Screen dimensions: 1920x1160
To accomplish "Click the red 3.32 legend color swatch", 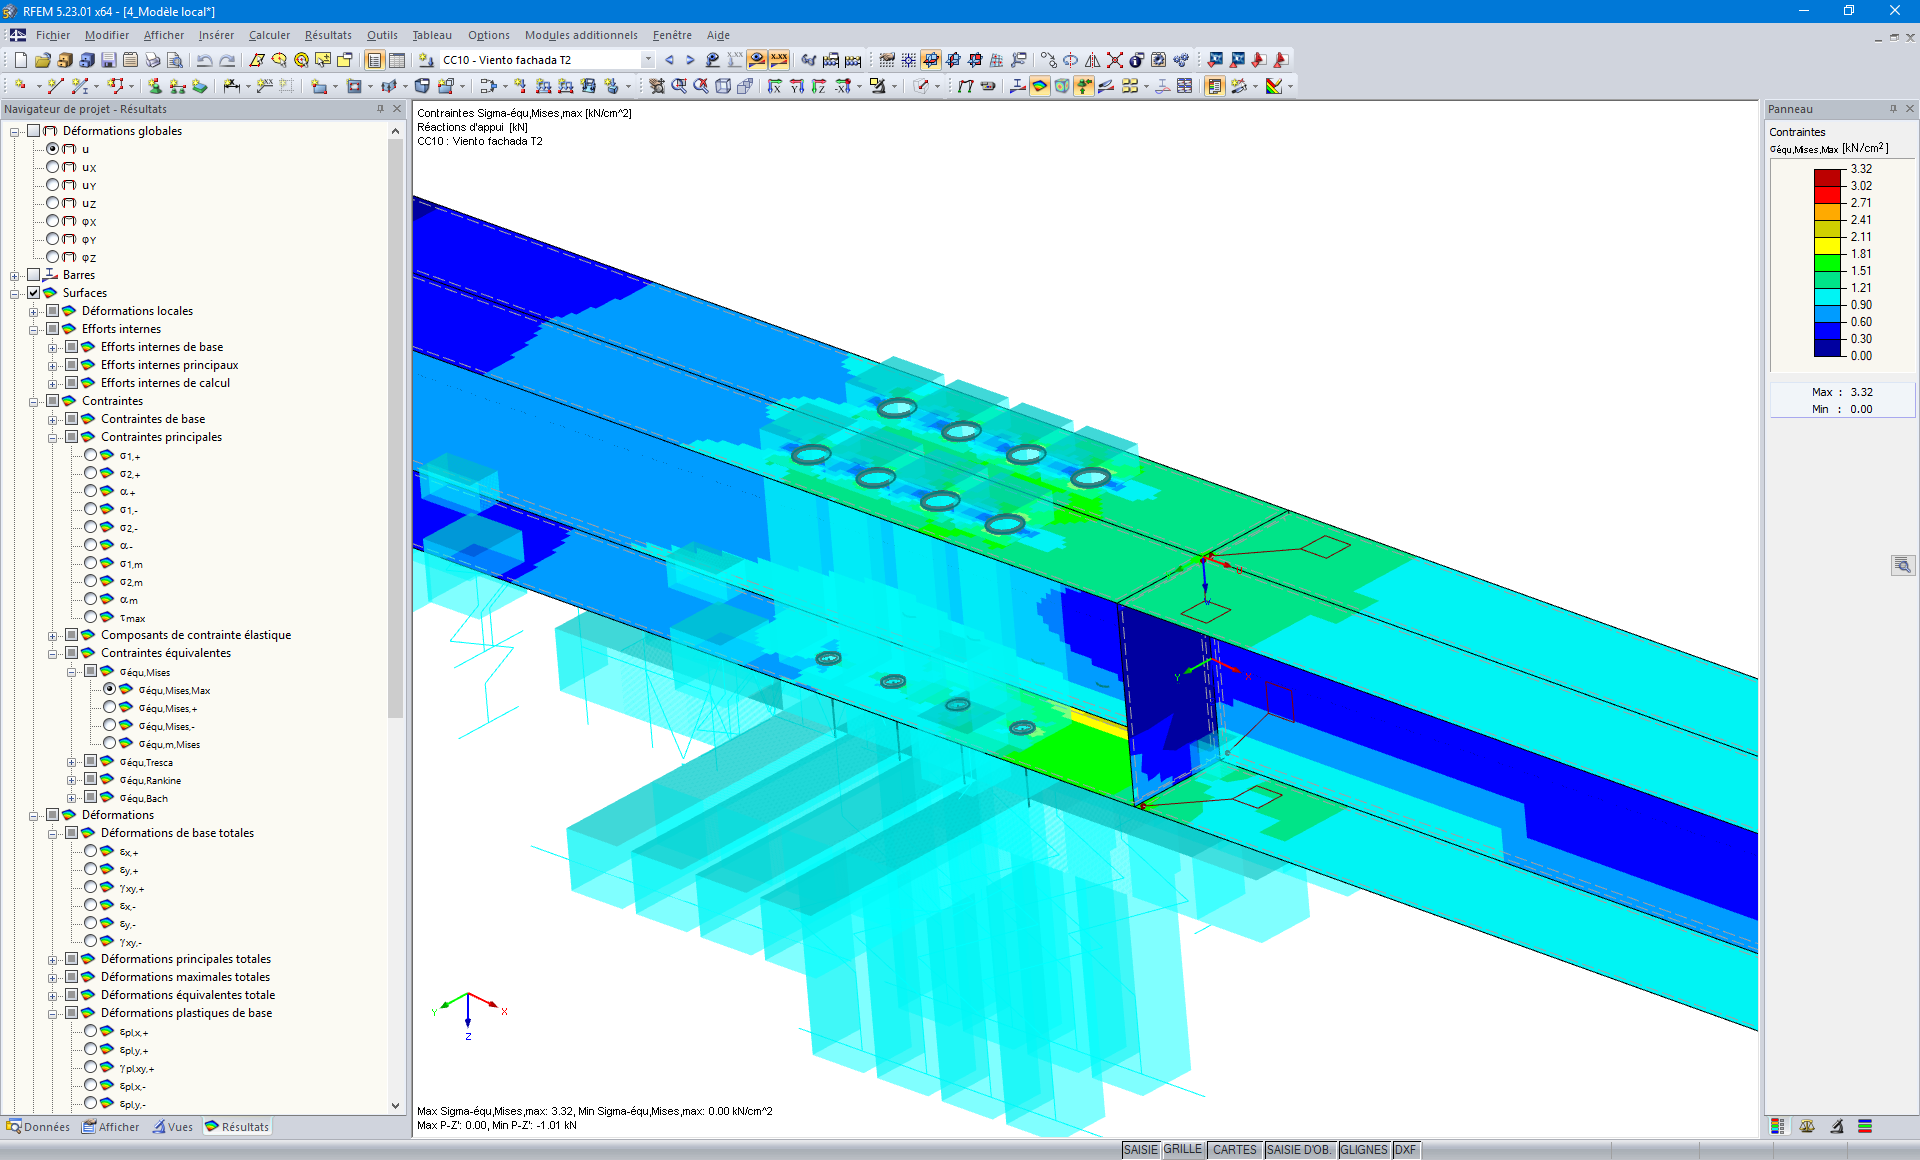I will [1827, 177].
